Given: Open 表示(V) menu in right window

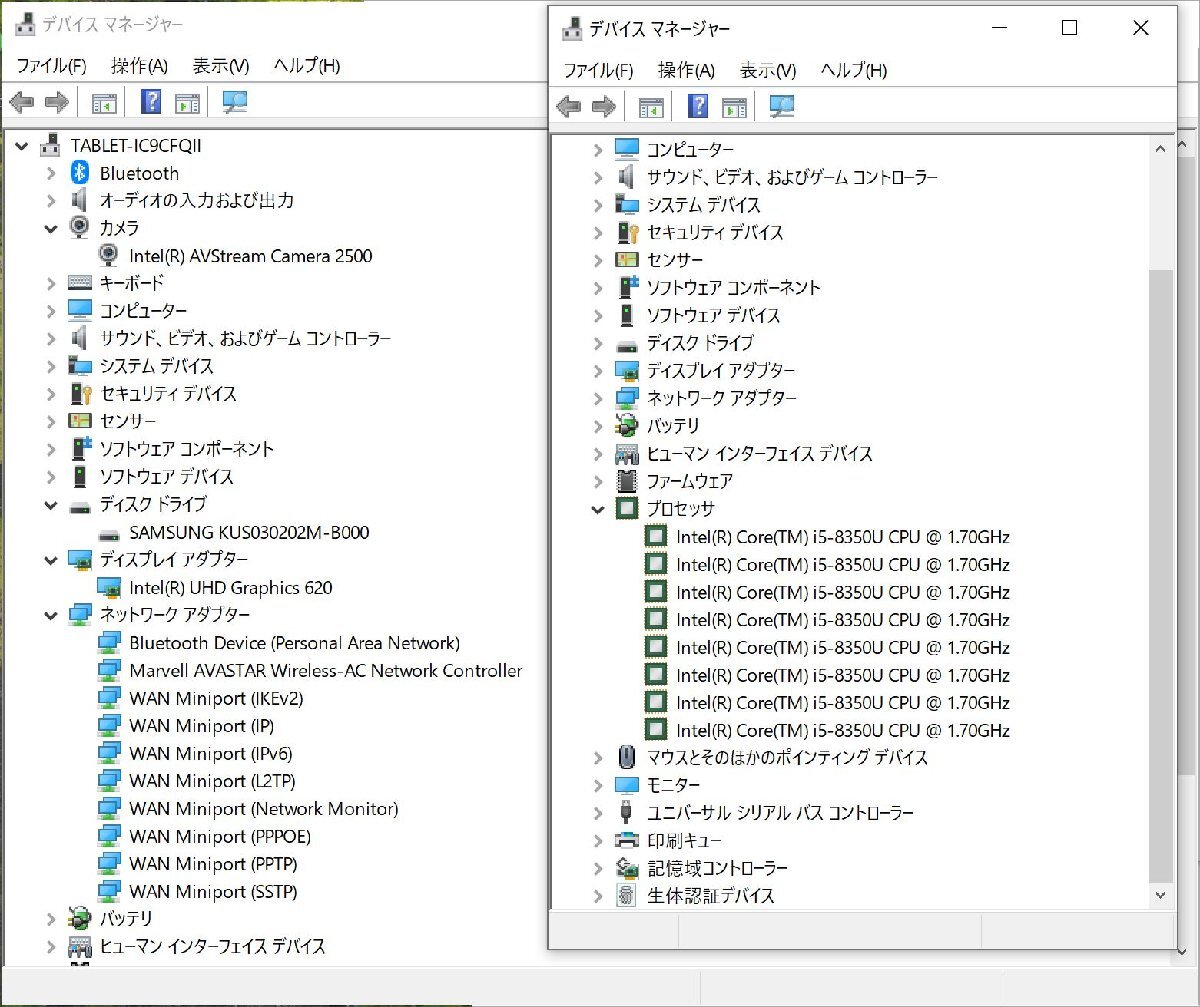Looking at the screenshot, I should pos(767,71).
